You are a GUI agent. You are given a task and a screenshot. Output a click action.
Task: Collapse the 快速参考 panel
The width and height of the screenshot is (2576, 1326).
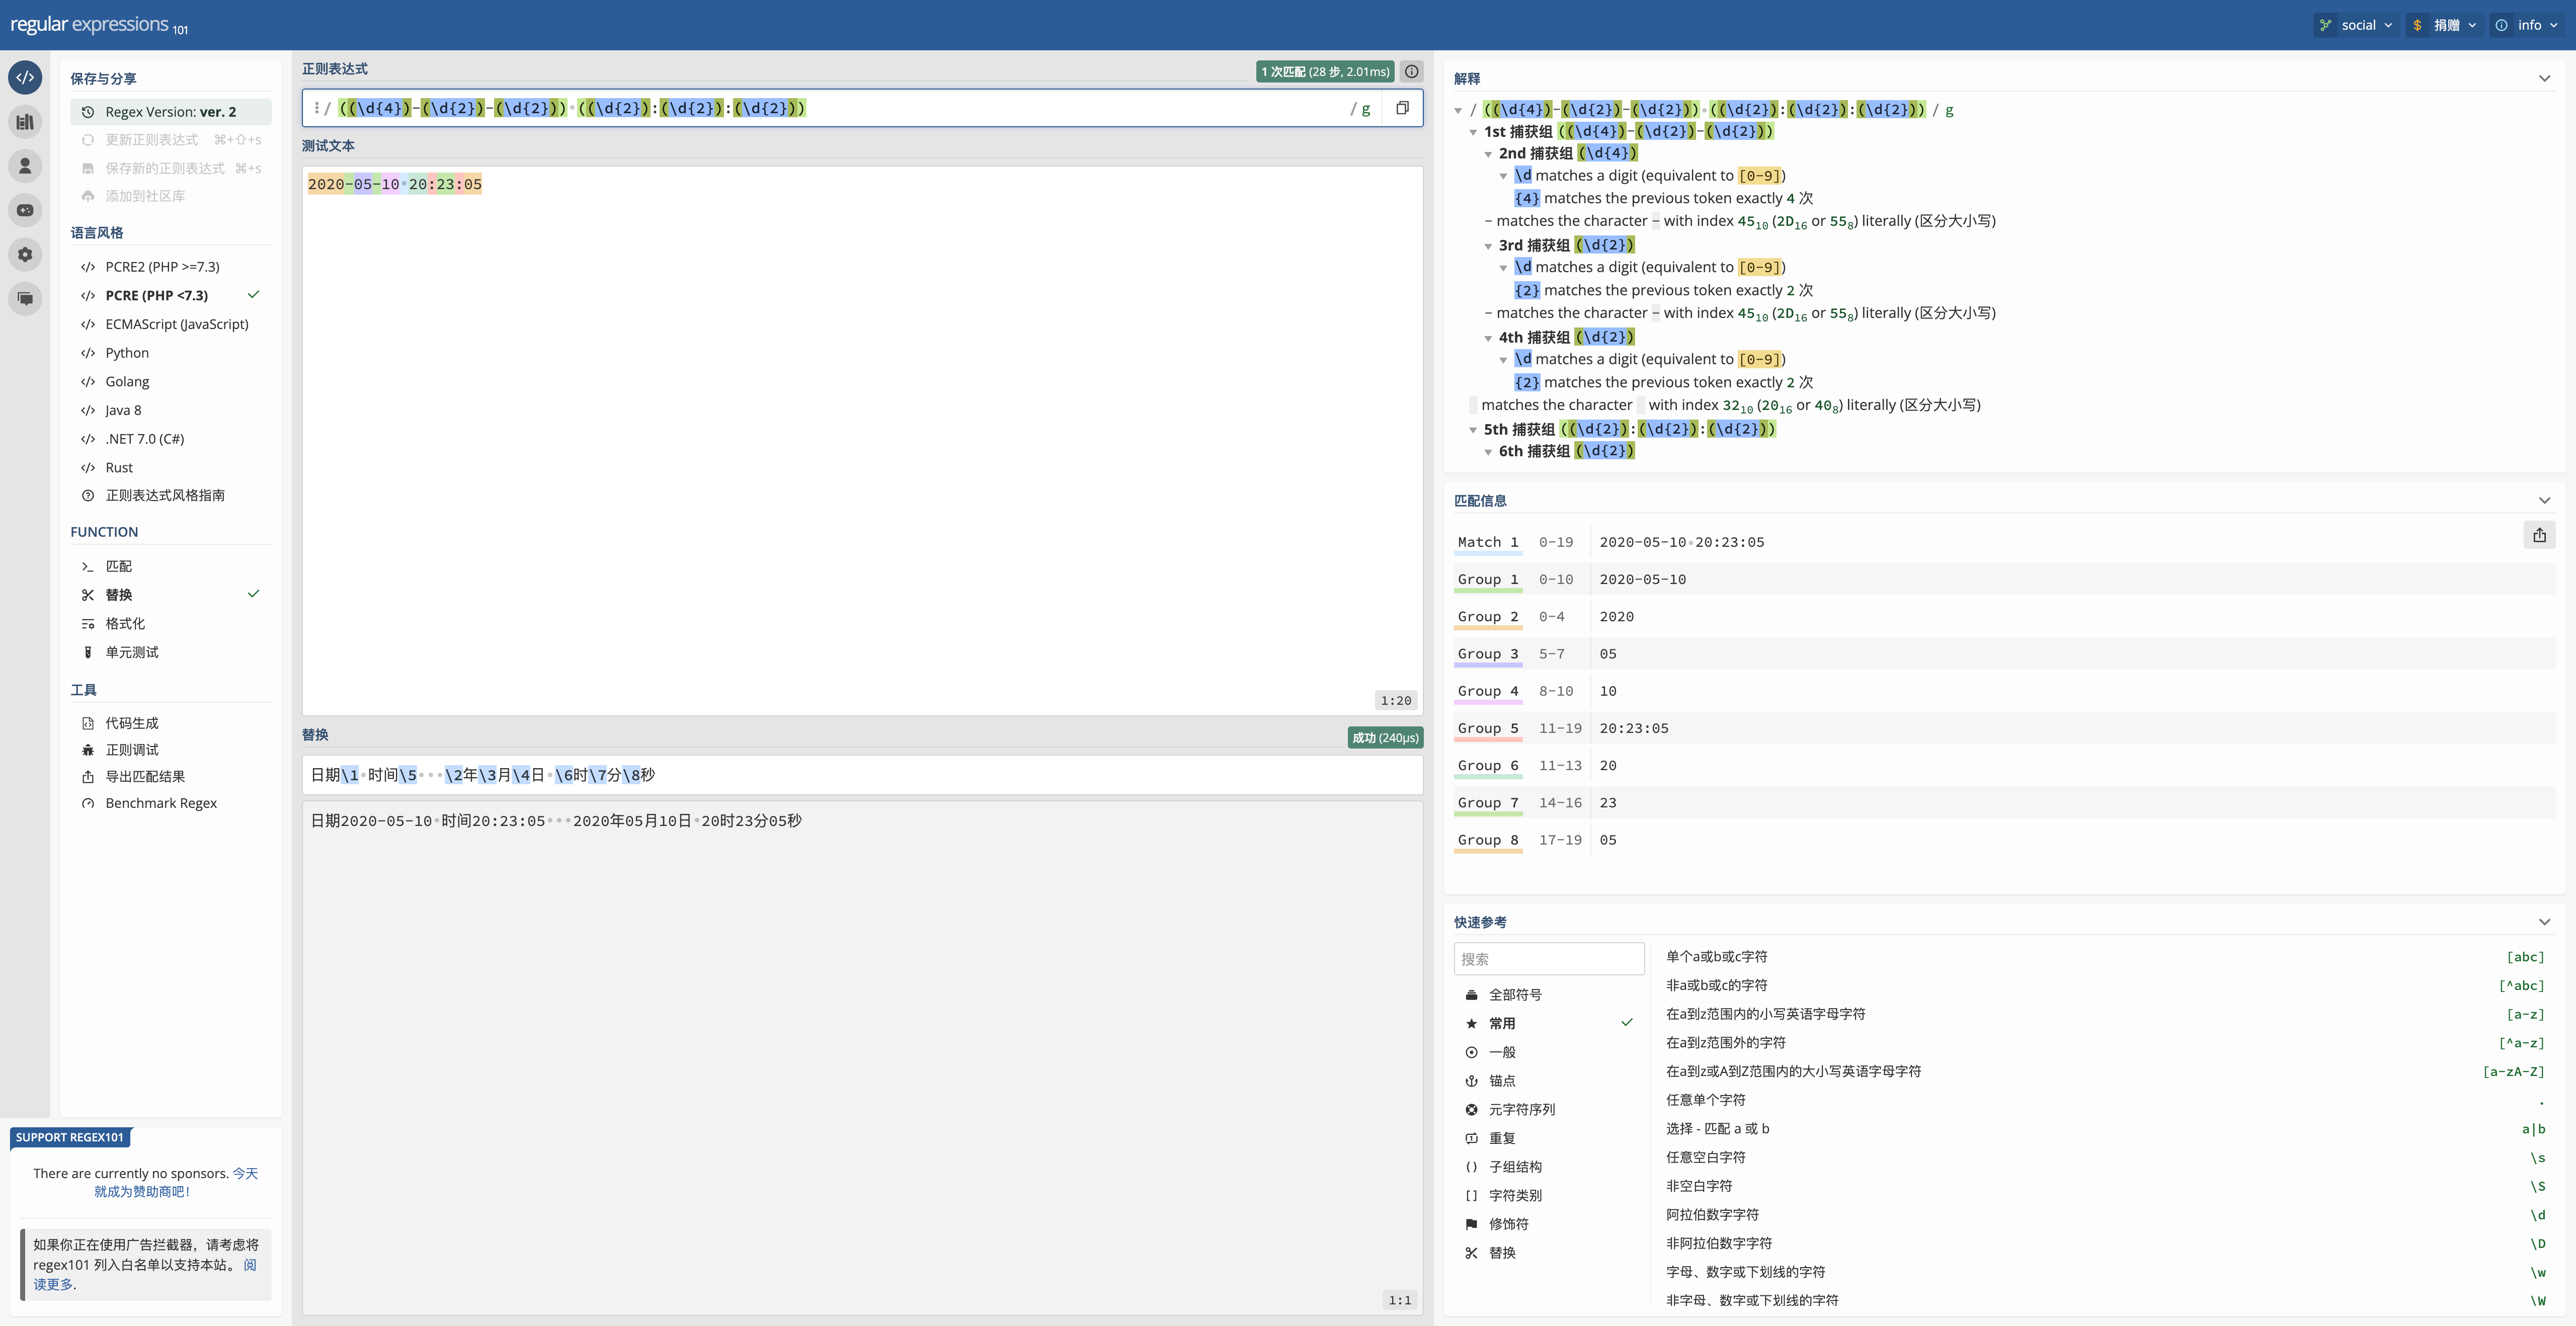[x=2544, y=922]
